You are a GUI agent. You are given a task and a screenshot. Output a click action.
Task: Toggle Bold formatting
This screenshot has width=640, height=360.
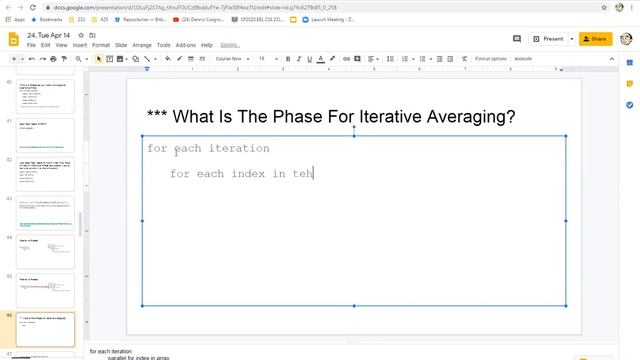click(x=288, y=59)
